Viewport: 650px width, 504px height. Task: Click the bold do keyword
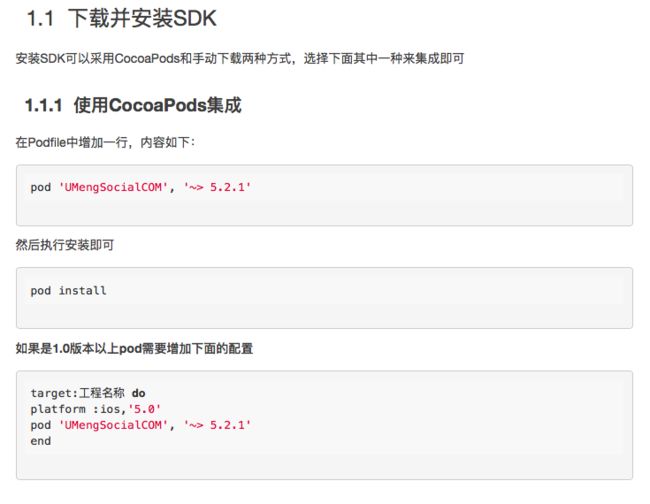(x=138, y=393)
